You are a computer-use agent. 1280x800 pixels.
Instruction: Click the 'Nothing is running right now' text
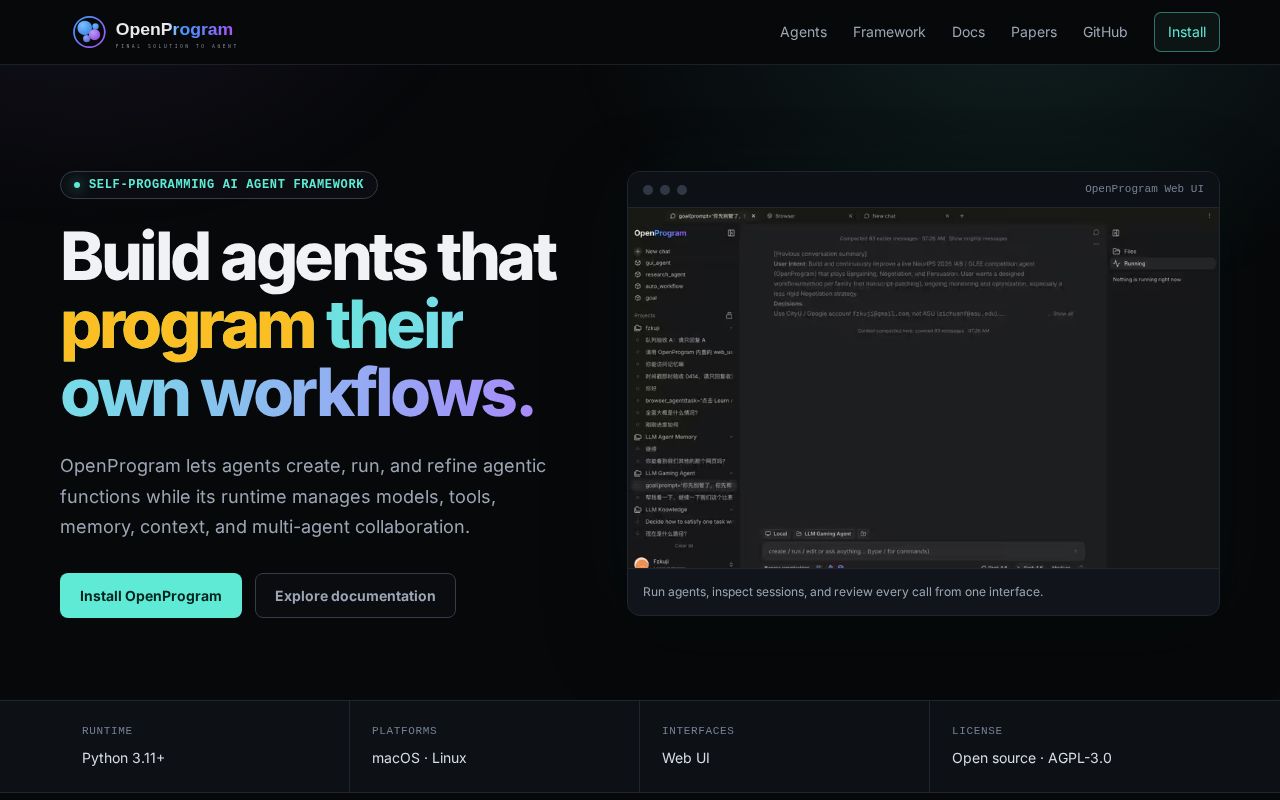pos(1147,280)
